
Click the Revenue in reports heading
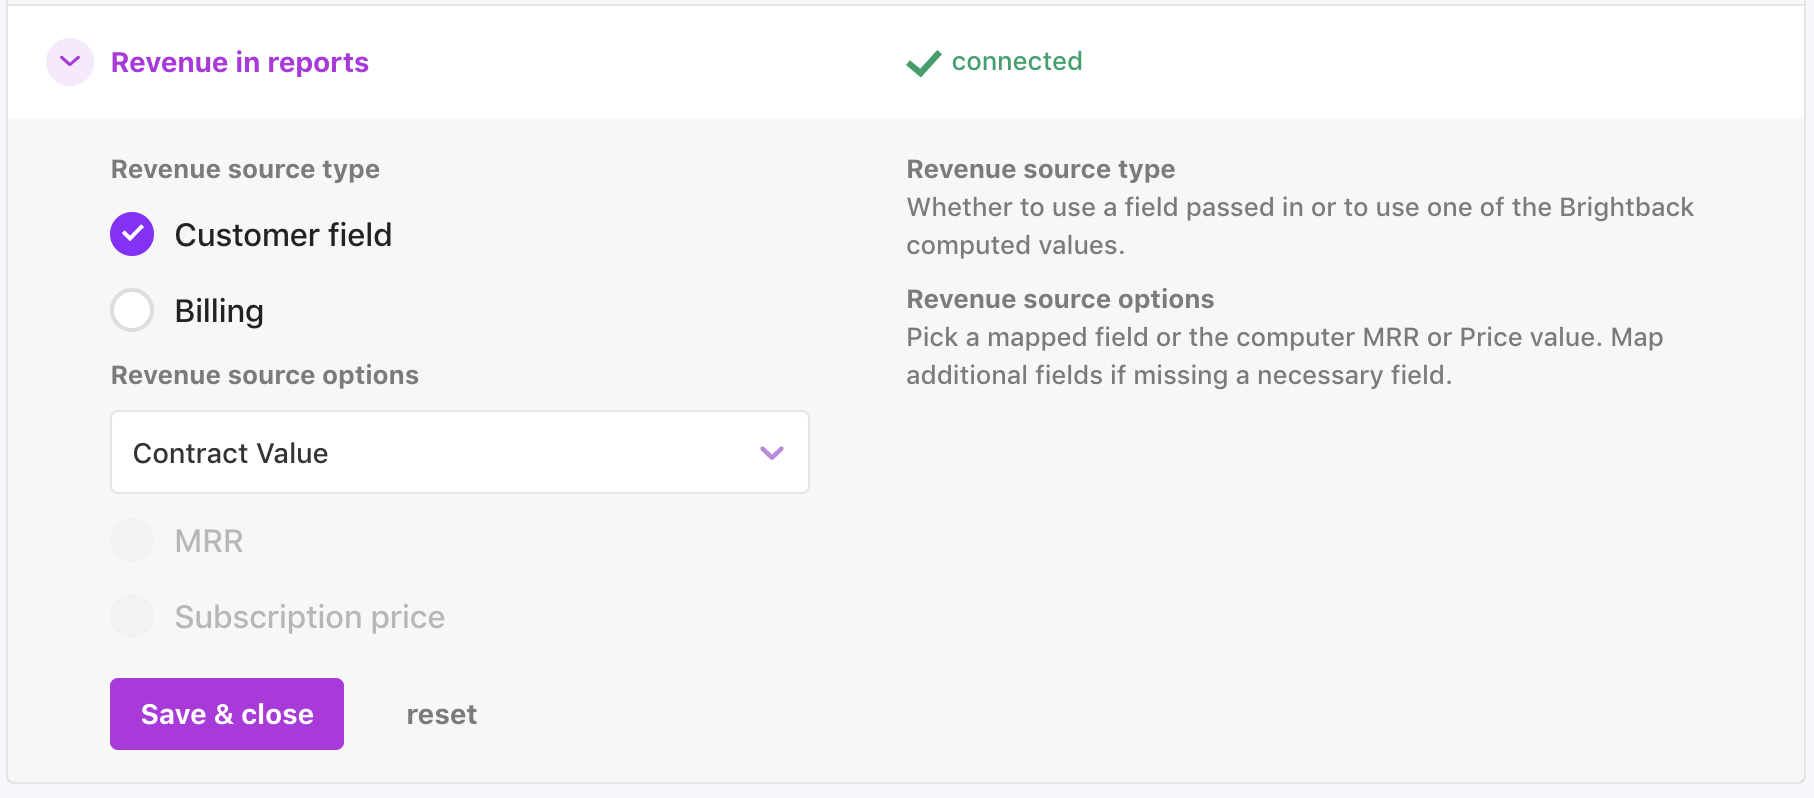(239, 62)
